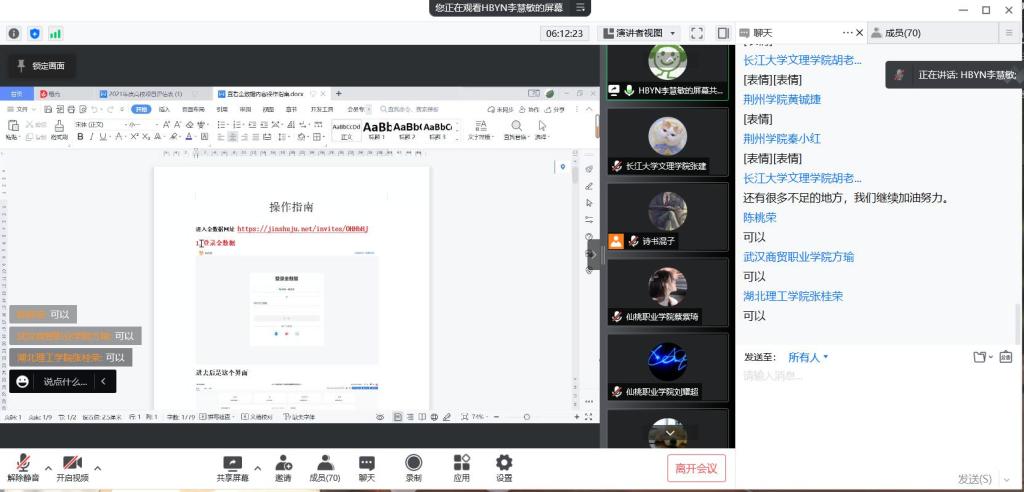Click the 离开会议 leave meeting button
This screenshot has width=1024, height=492.
(x=696, y=468)
